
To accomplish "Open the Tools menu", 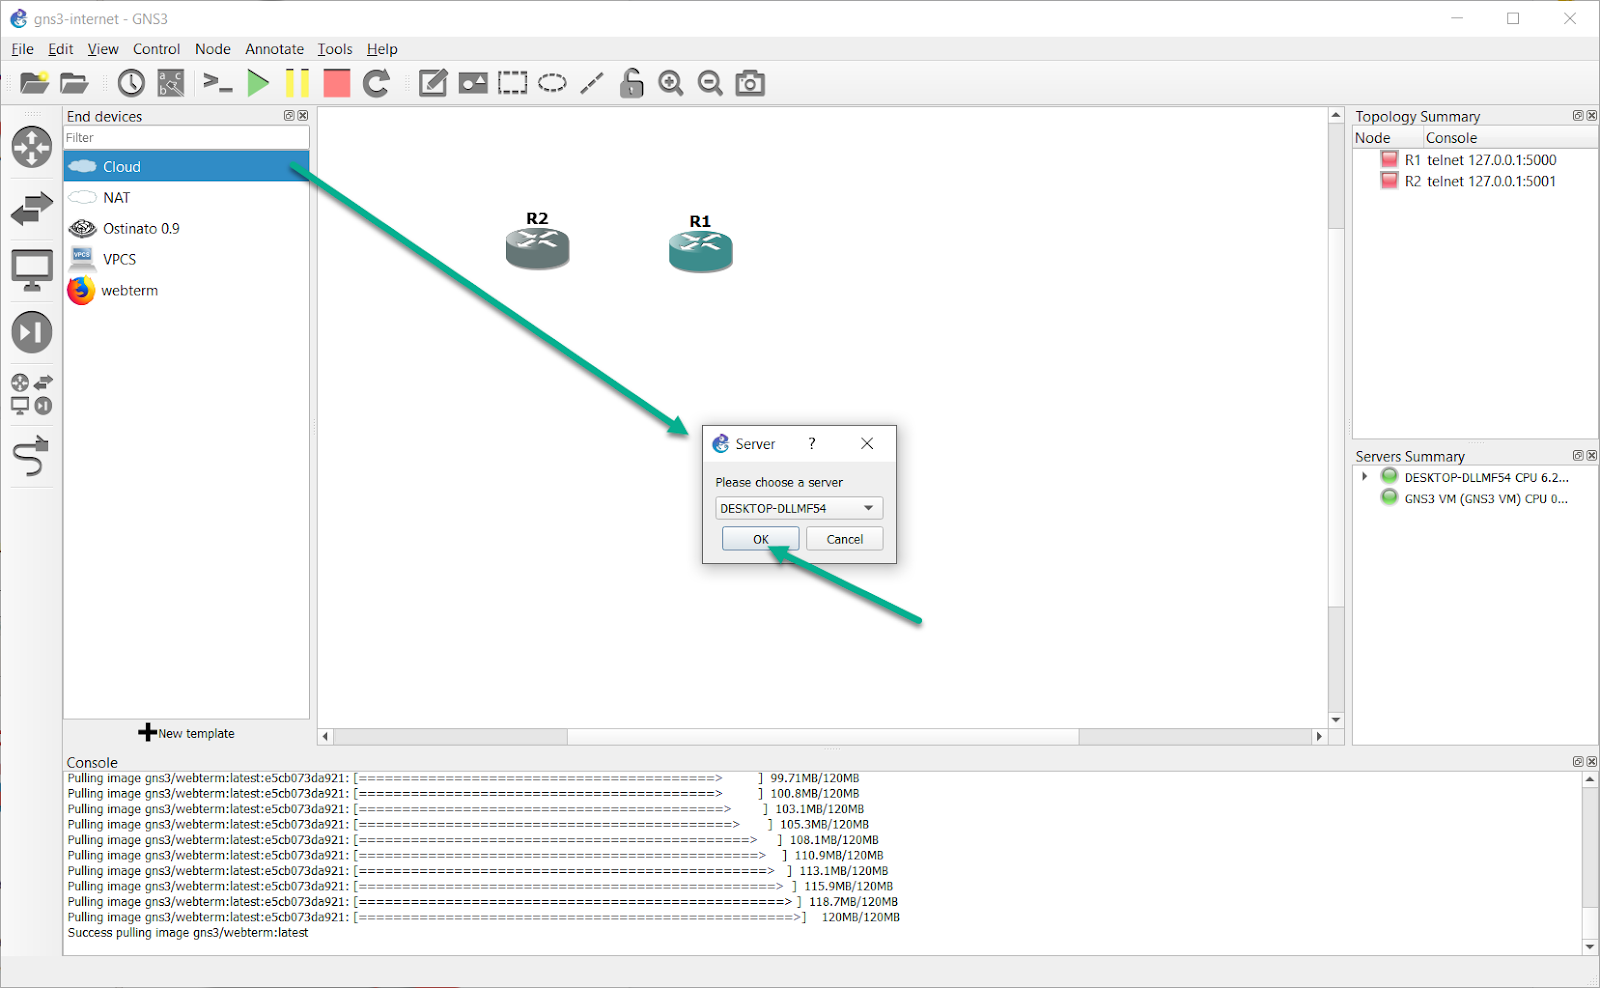I will coord(335,49).
